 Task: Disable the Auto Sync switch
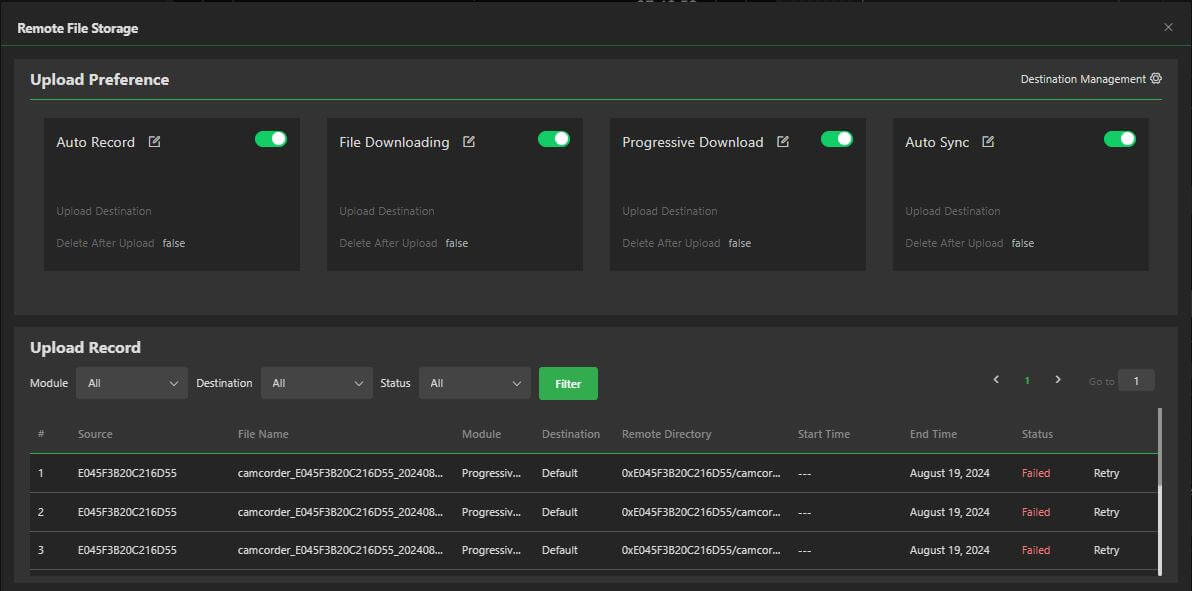[1120, 139]
